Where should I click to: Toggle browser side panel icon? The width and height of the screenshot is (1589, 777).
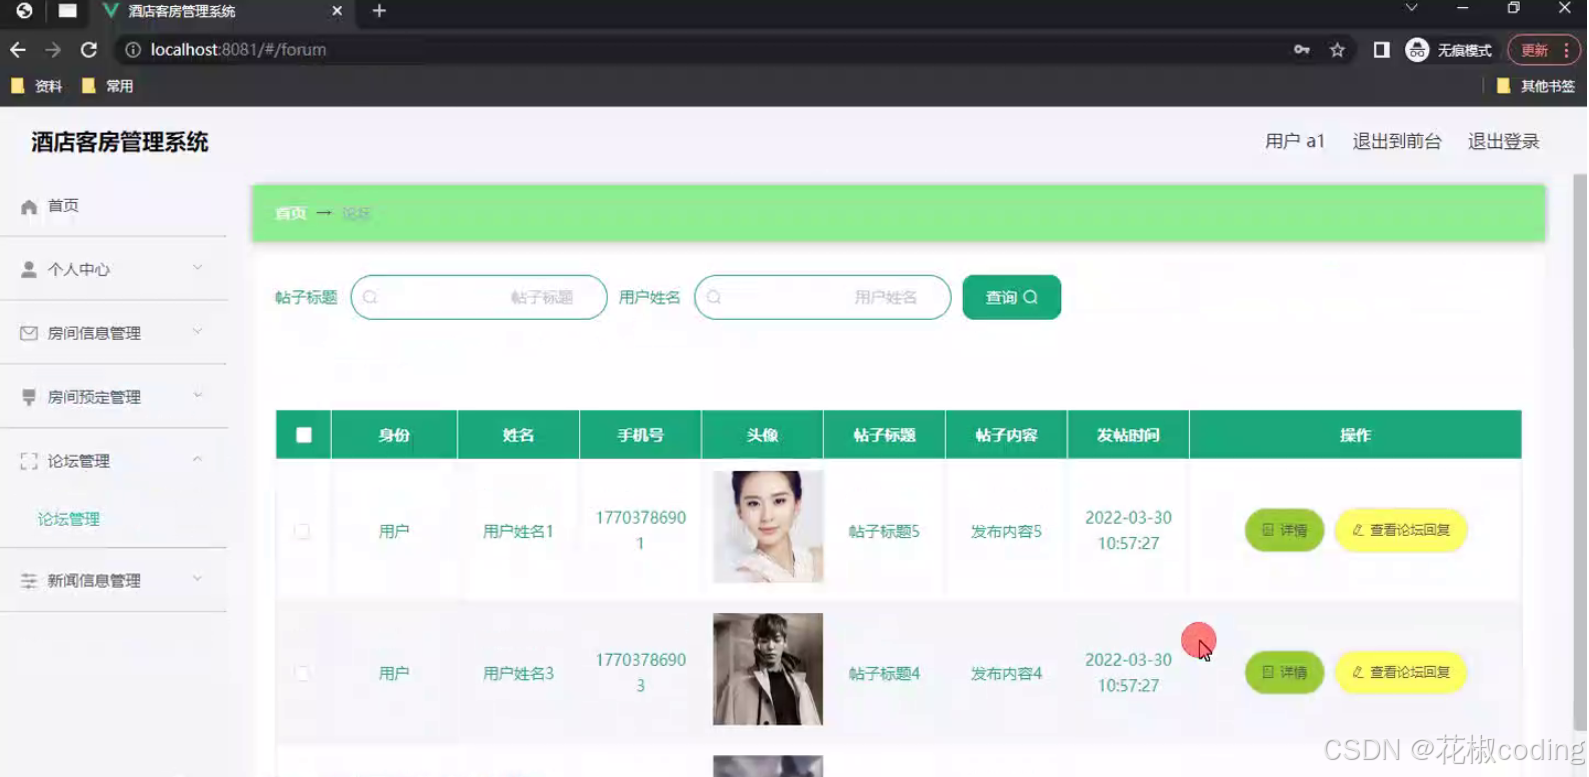(x=1381, y=49)
